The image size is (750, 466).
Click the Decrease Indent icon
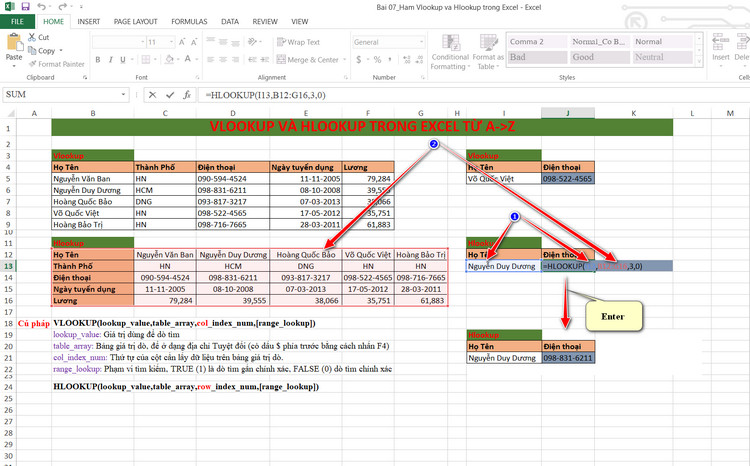pos(252,59)
